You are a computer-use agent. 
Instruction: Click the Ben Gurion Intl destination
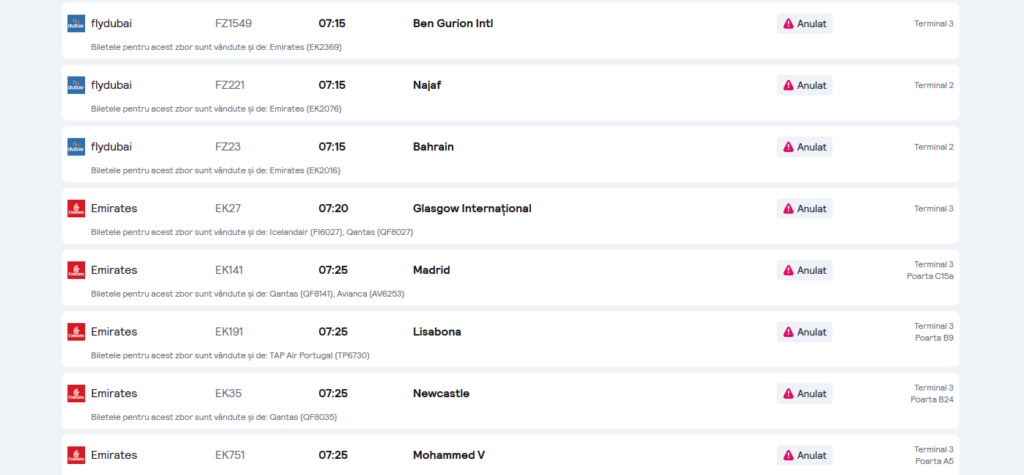452,24
